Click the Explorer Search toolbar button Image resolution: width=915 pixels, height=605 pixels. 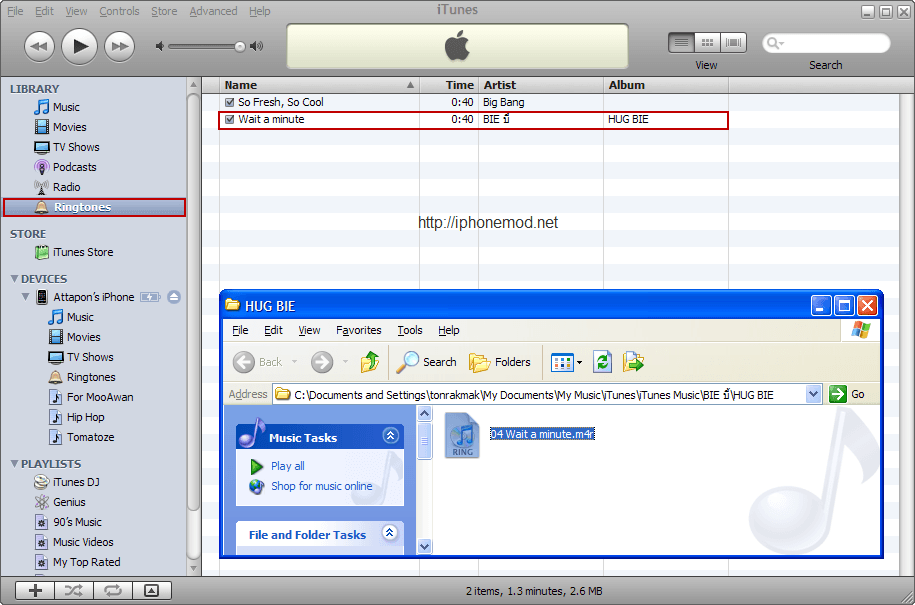pos(426,362)
